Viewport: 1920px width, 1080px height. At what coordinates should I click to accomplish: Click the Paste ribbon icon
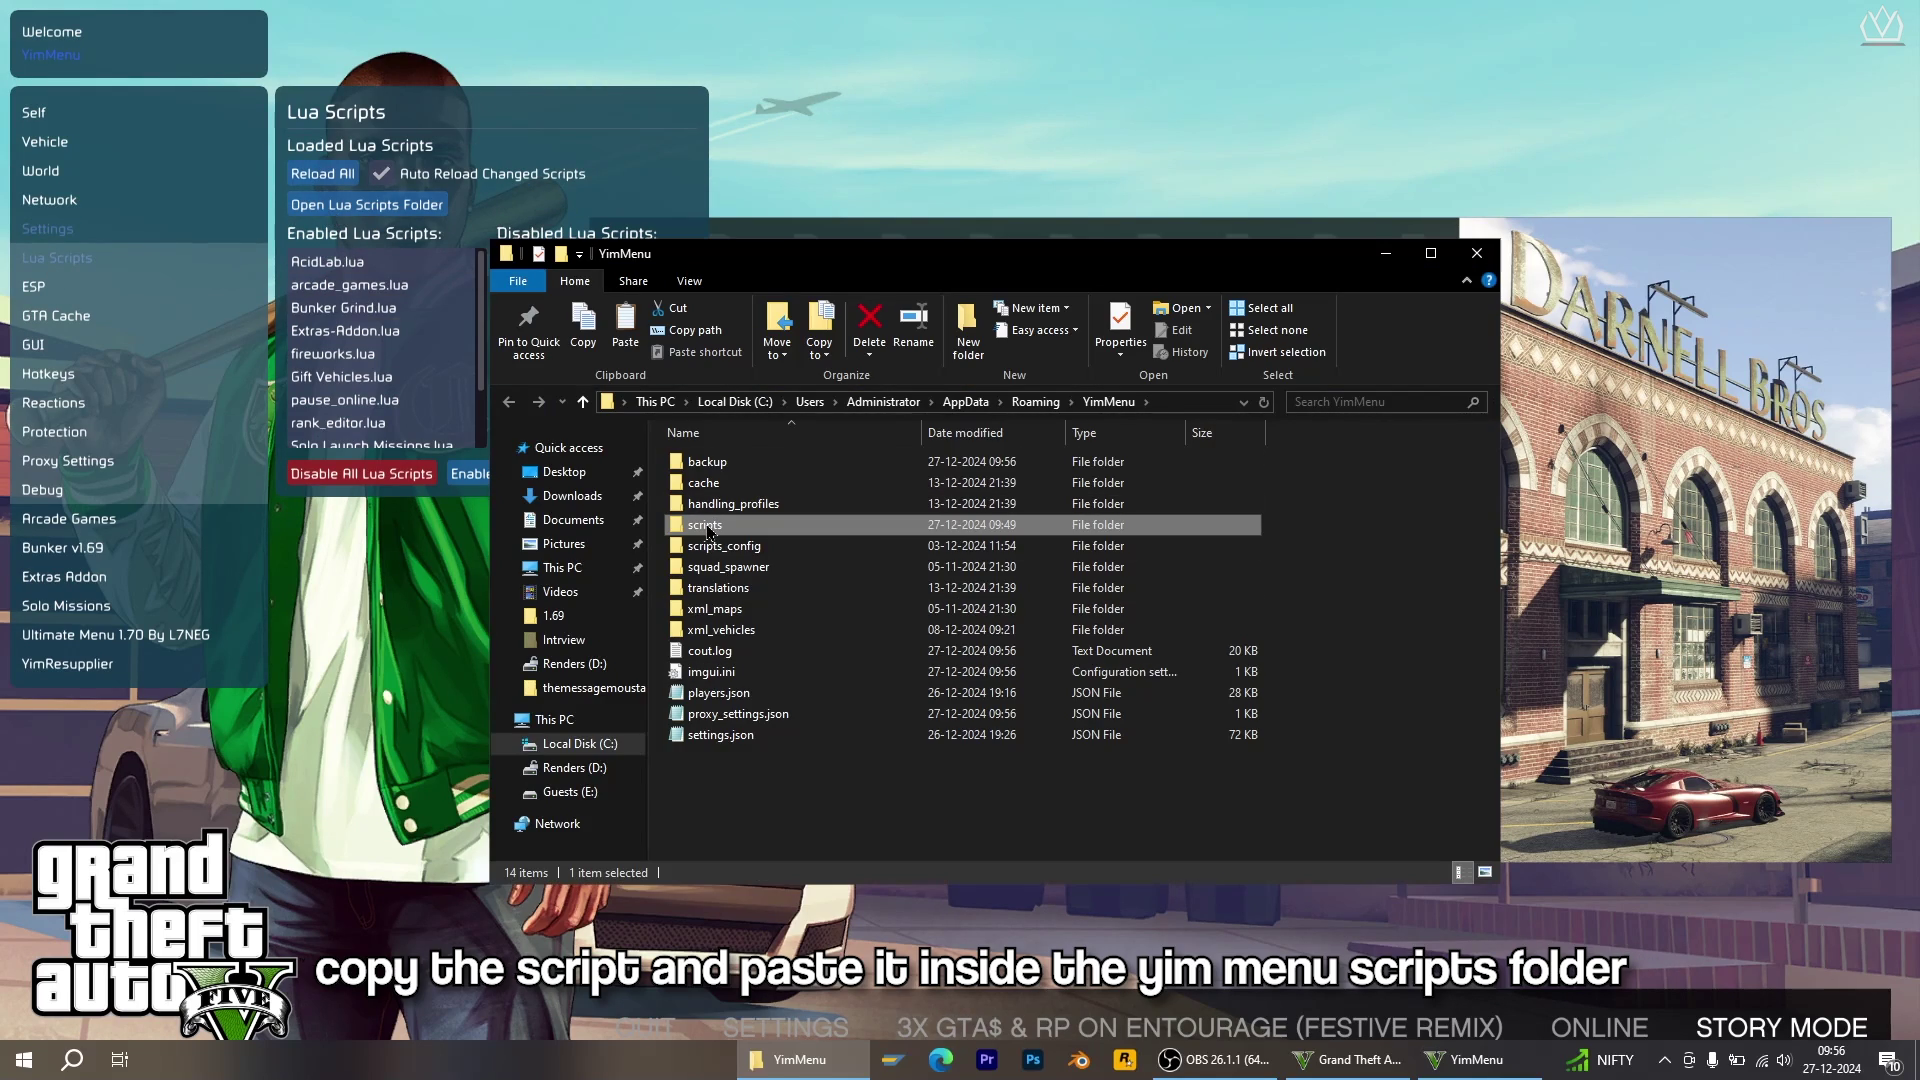[625, 317]
